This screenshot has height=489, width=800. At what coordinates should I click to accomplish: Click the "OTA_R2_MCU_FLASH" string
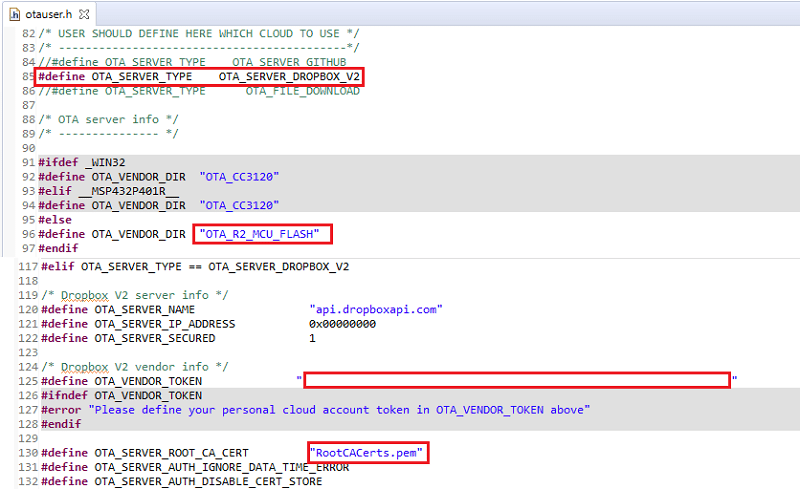262,234
